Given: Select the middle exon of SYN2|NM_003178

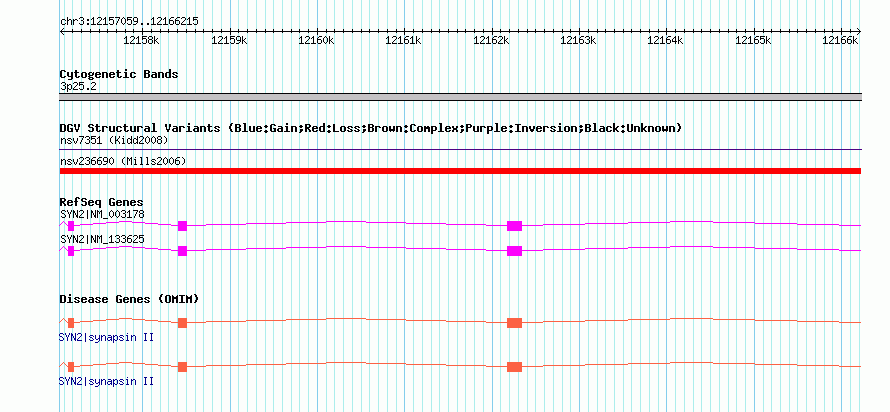Looking at the screenshot, I should 182,226.
